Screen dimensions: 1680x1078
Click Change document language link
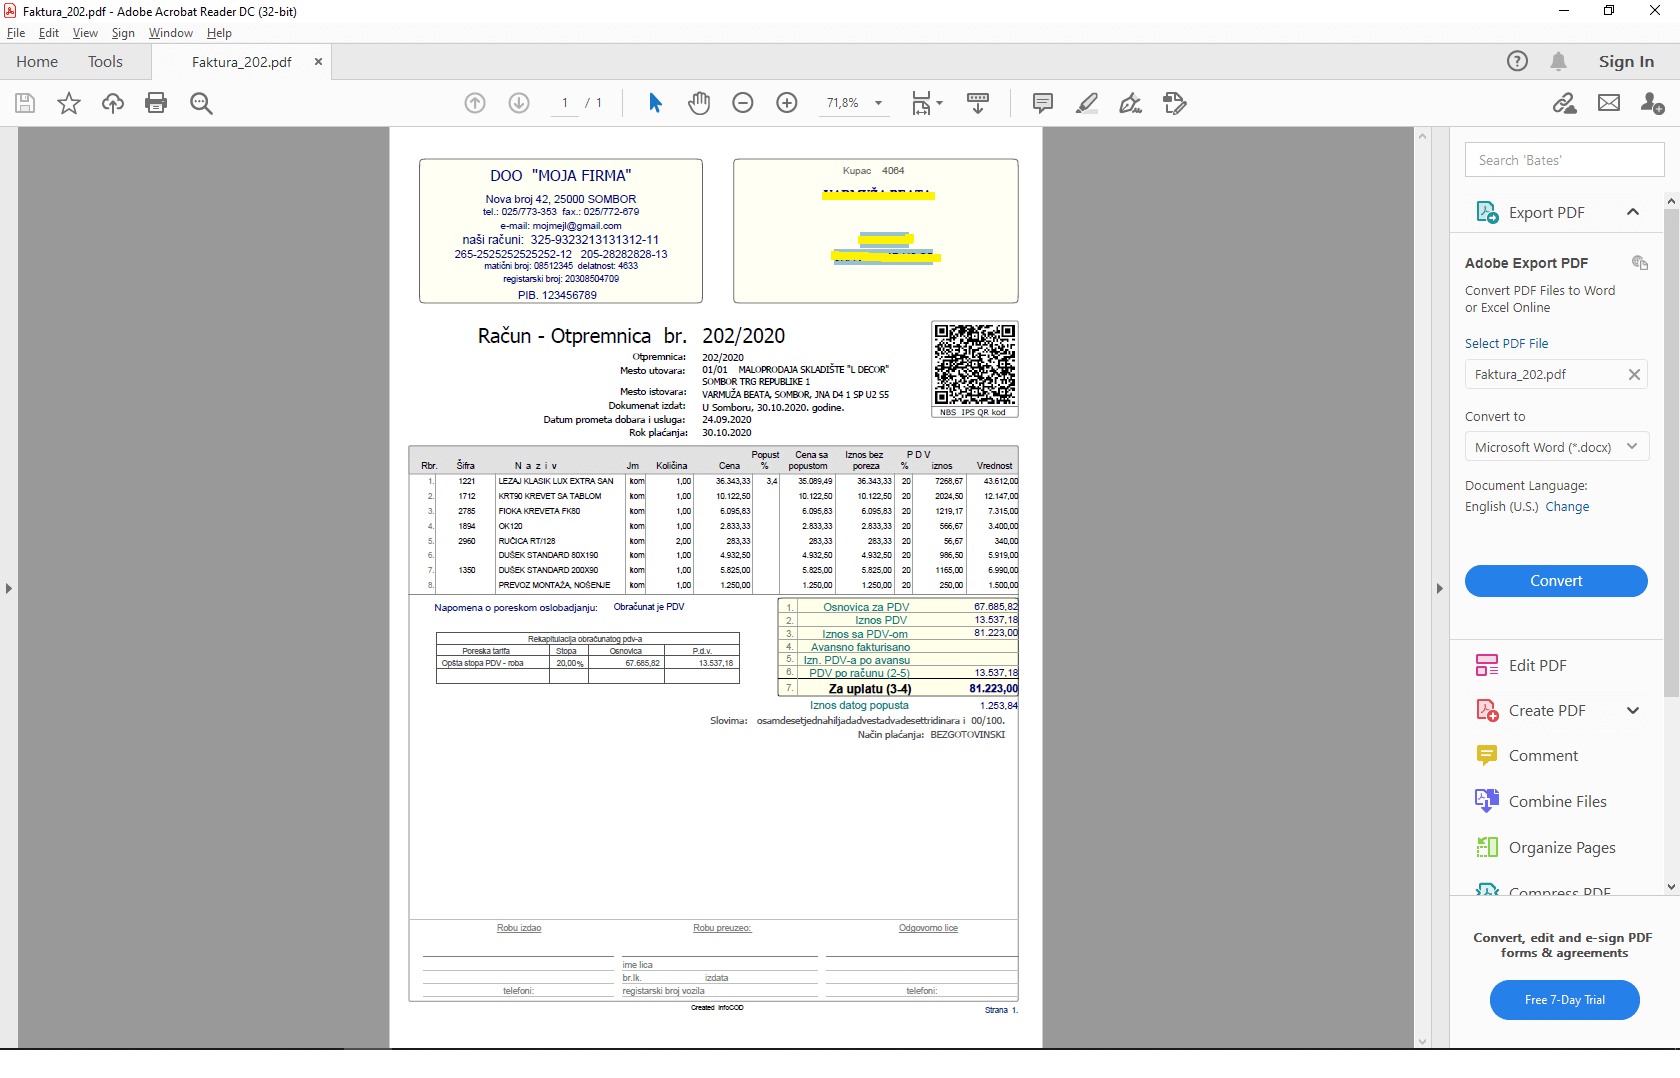pyautogui.click(x=1567, y=507)
